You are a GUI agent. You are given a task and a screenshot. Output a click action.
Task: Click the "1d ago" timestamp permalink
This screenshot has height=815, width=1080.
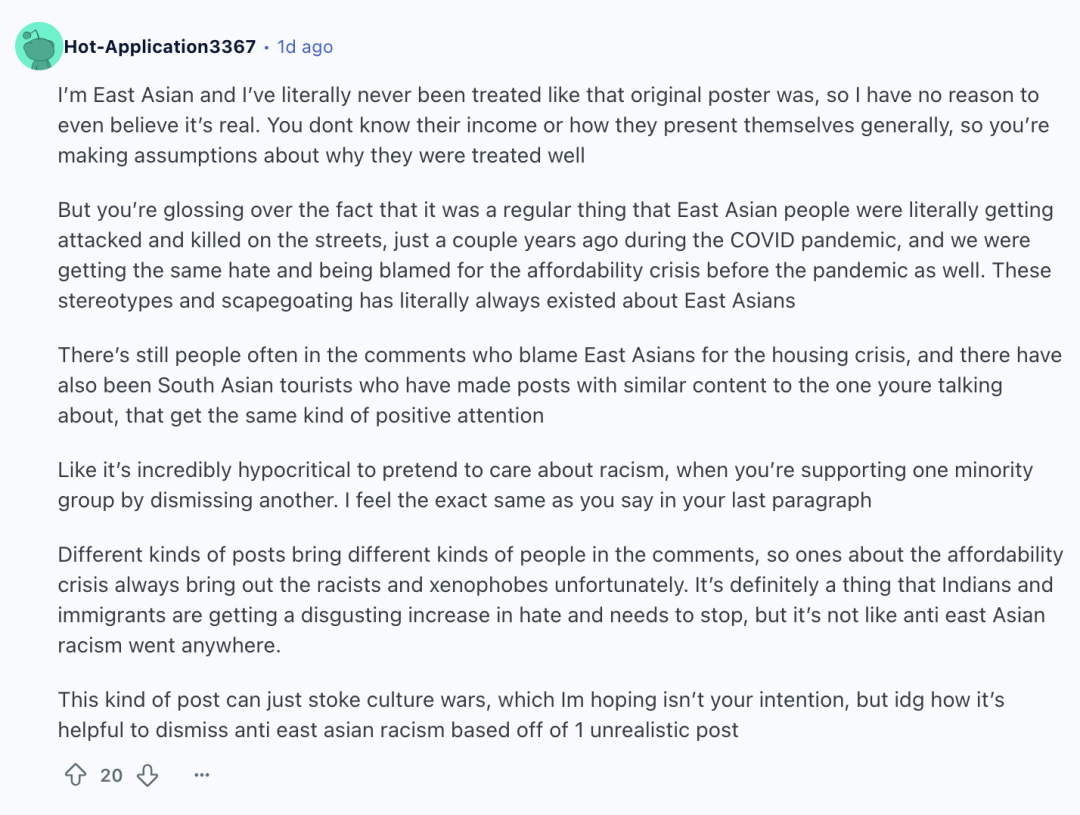coord(304,47)
